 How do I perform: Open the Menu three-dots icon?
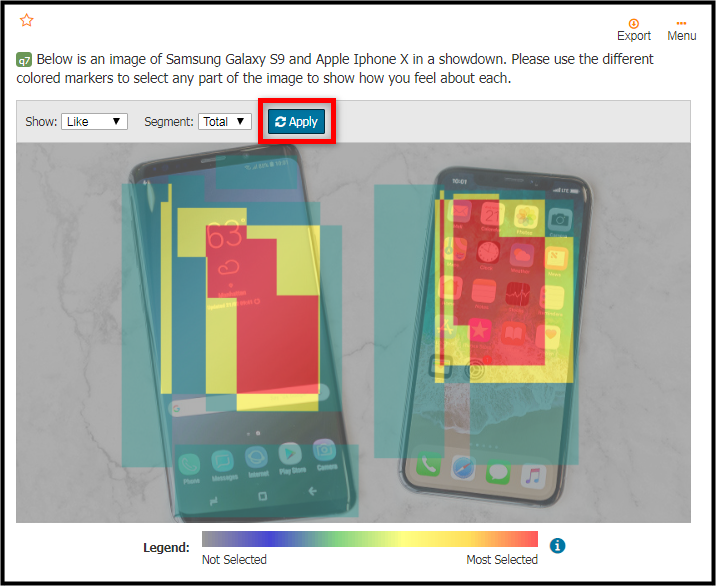[681, 23]
